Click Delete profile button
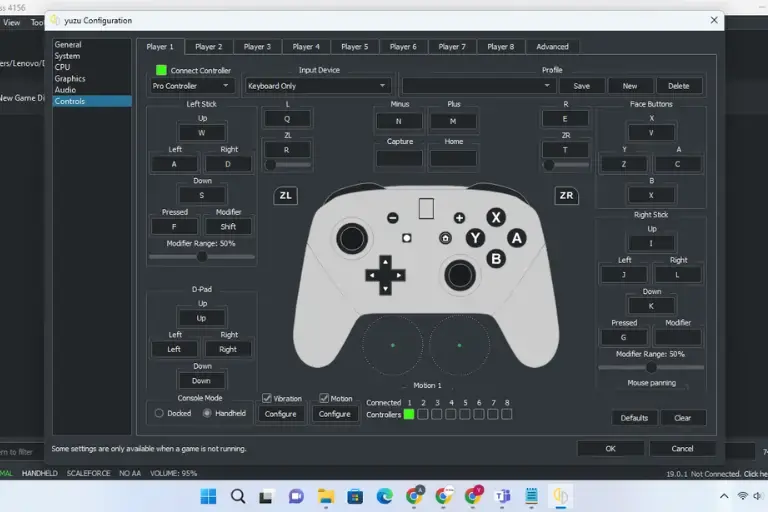The width and height of the screenshot is (768, 512). (678, 86)
